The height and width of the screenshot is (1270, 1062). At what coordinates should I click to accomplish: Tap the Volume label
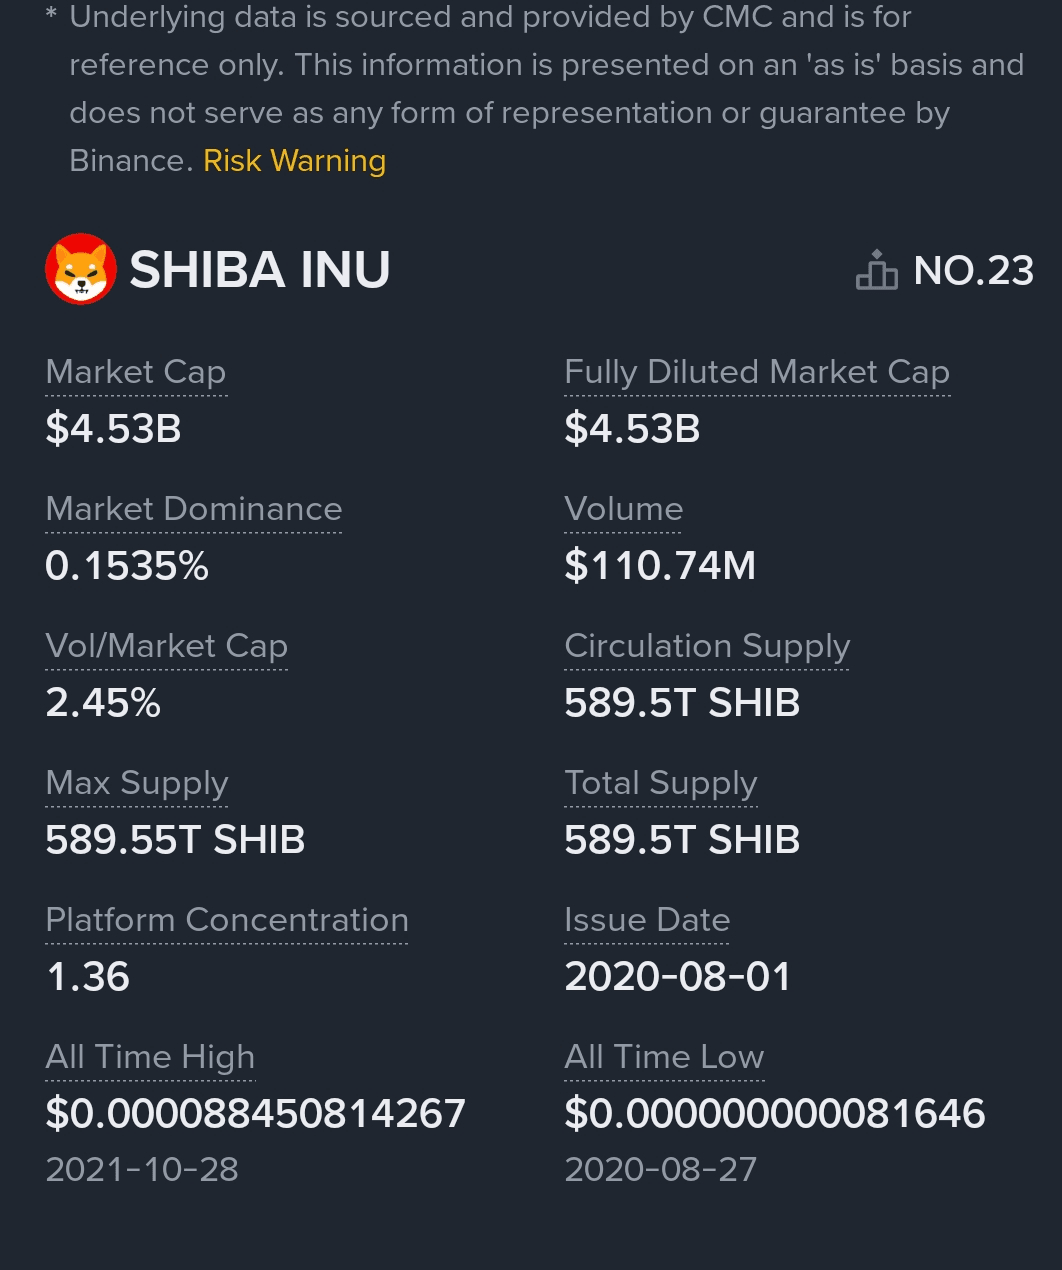pyautogui.click(x=623, y=509)
